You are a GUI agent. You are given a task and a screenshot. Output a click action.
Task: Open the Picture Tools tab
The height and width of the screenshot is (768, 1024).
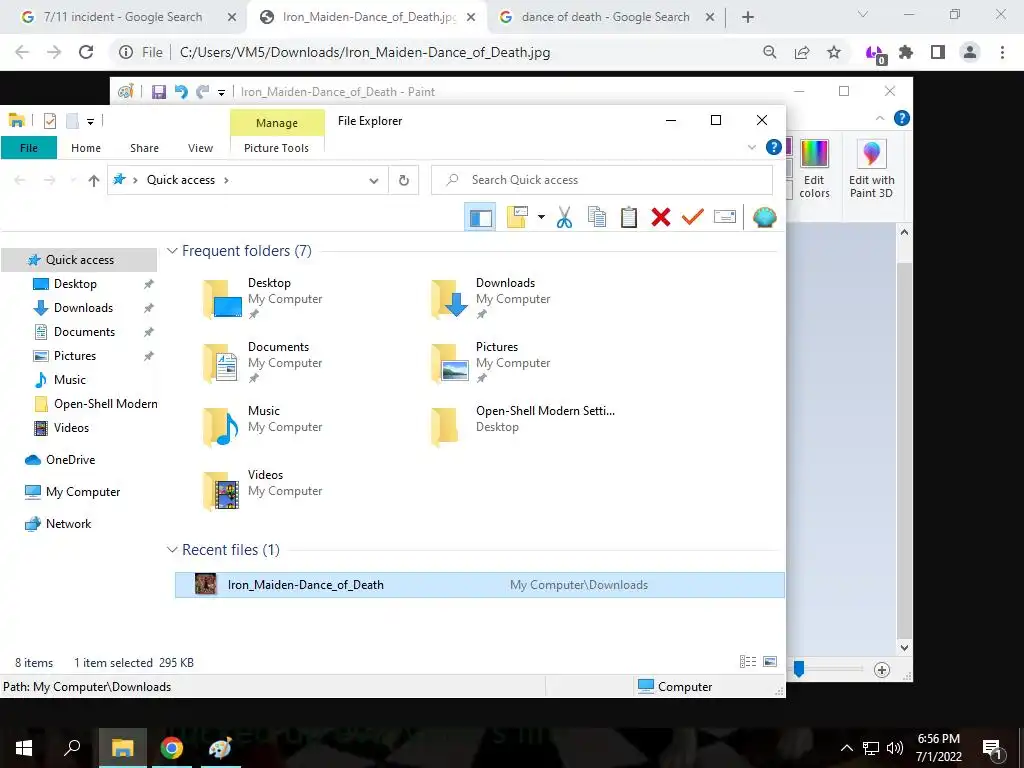276,148
